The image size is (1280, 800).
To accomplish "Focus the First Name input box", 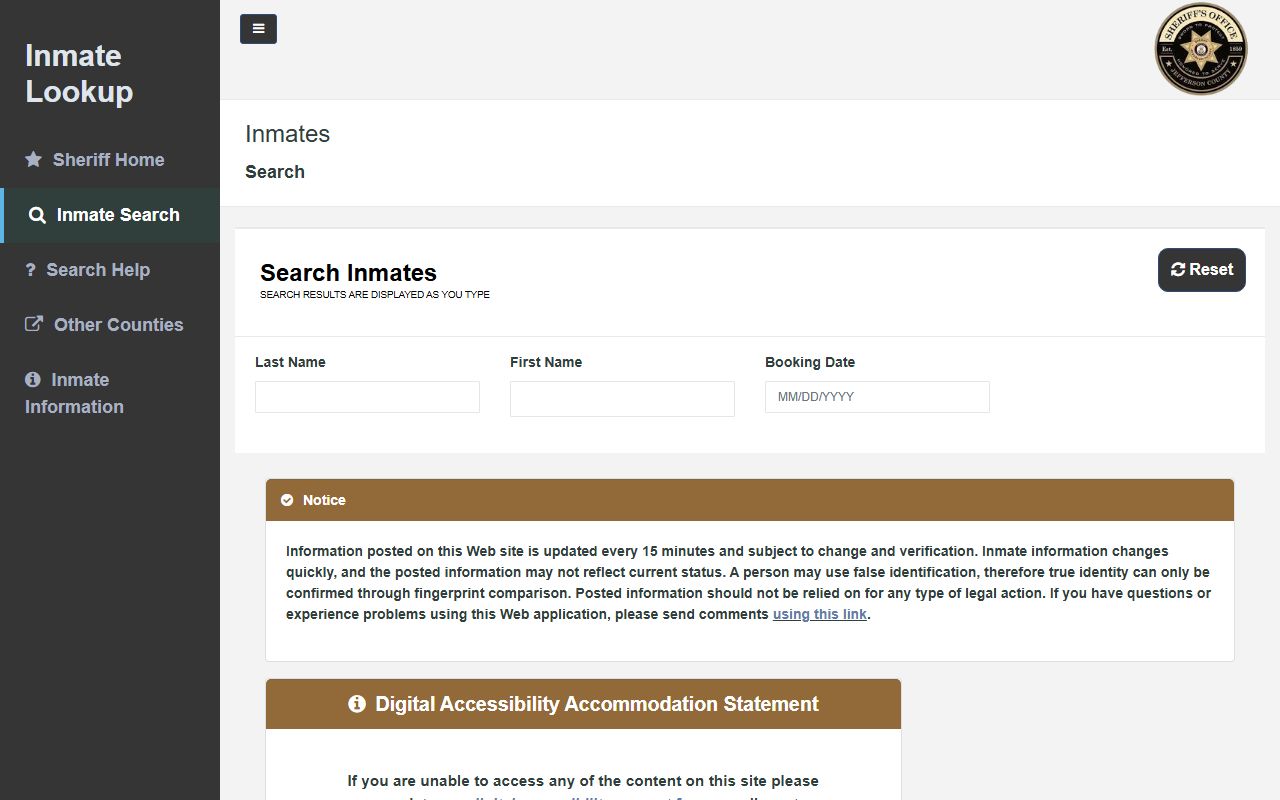I will [x=622, y=398].
